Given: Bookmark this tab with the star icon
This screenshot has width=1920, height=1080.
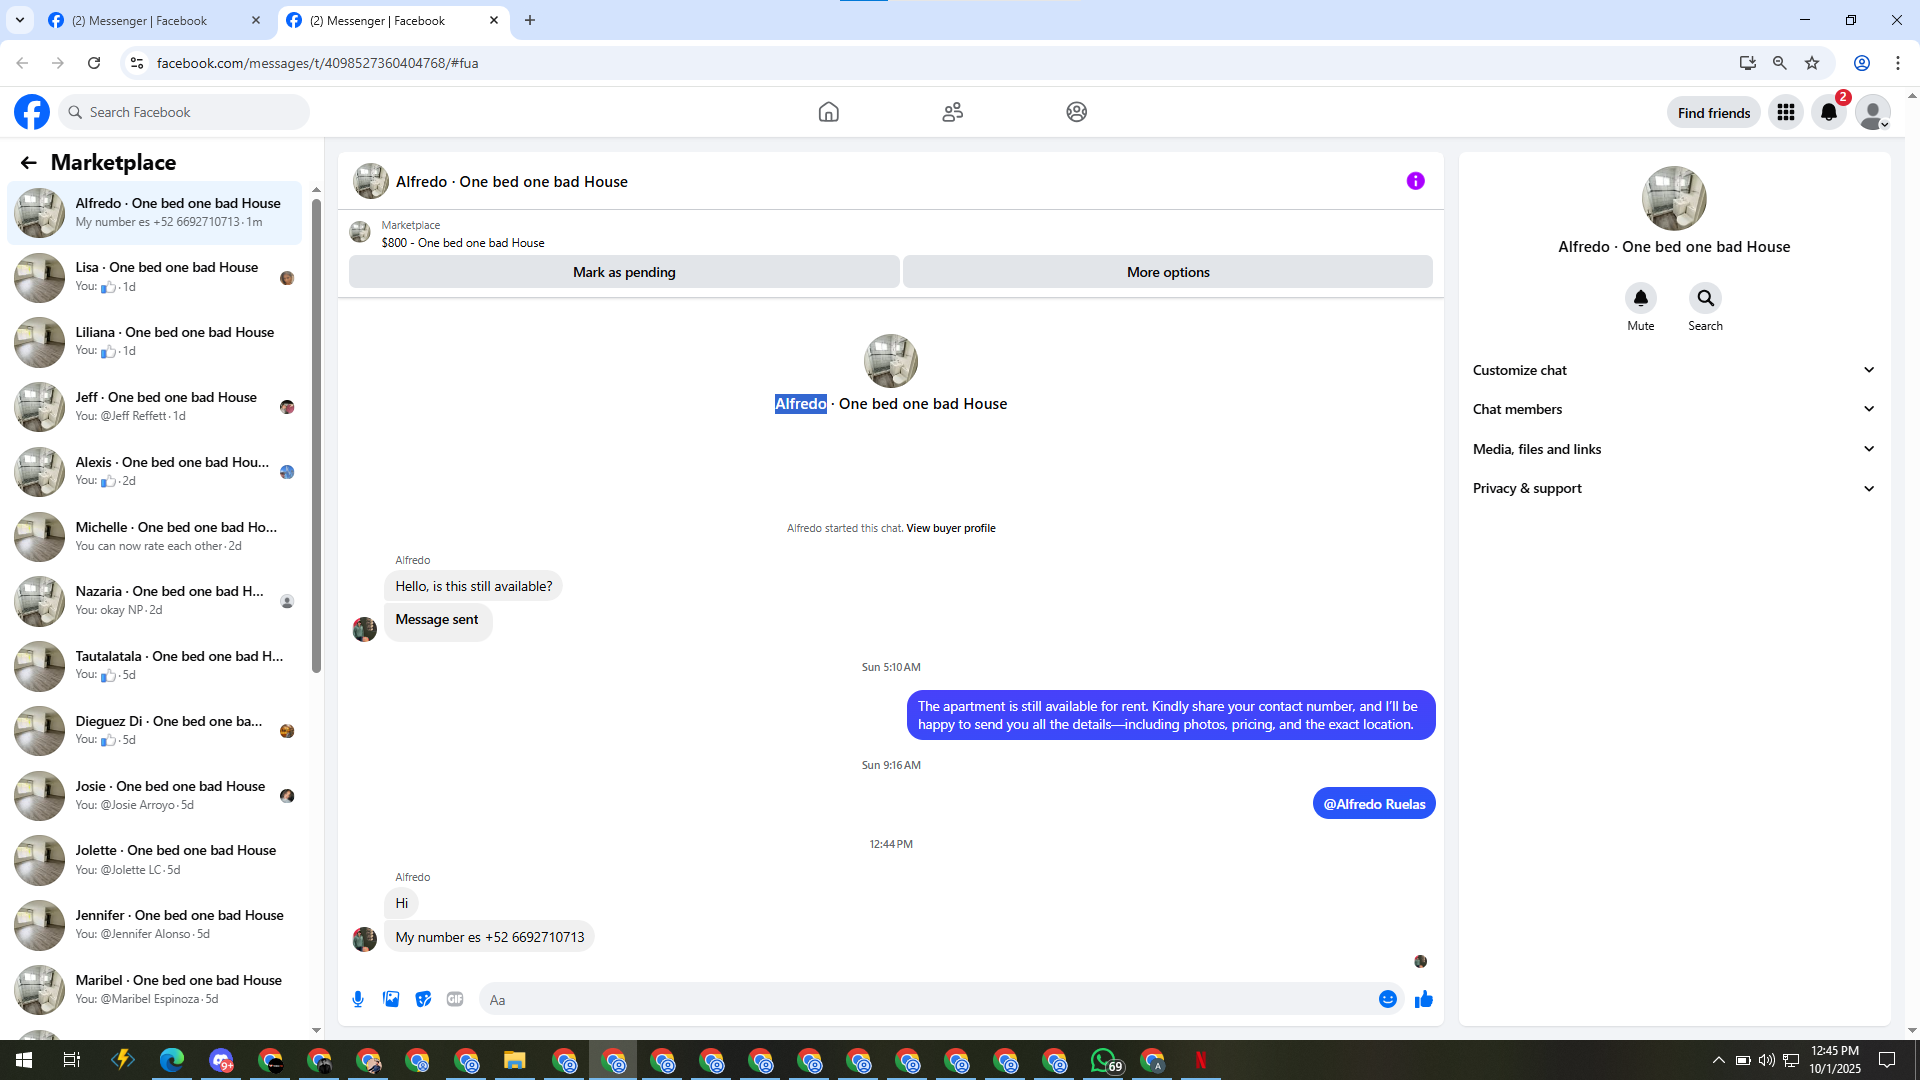Looking at the screenshot, I should pos(1812,63).
